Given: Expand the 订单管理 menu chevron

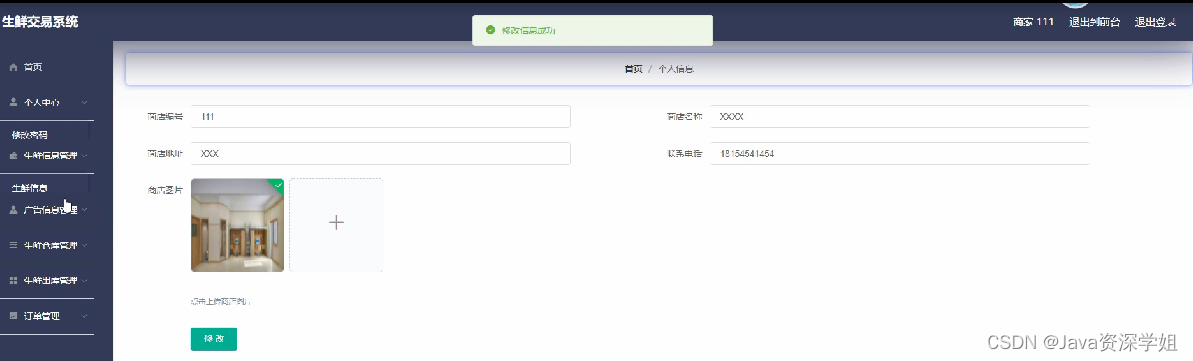Looking at the screenshot, I should (x=84, y=315).
